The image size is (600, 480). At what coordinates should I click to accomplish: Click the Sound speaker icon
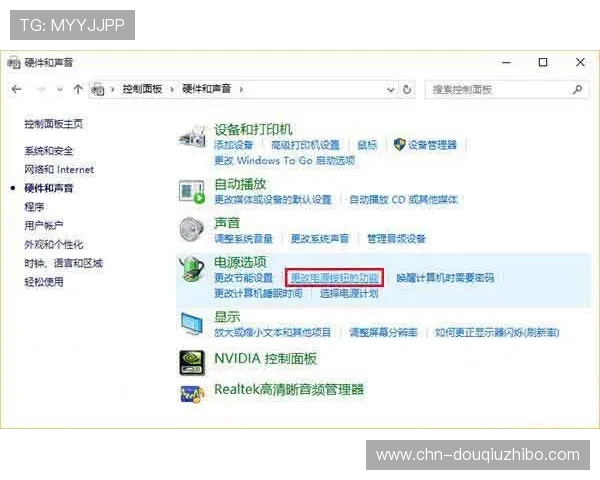click(191, 229)
